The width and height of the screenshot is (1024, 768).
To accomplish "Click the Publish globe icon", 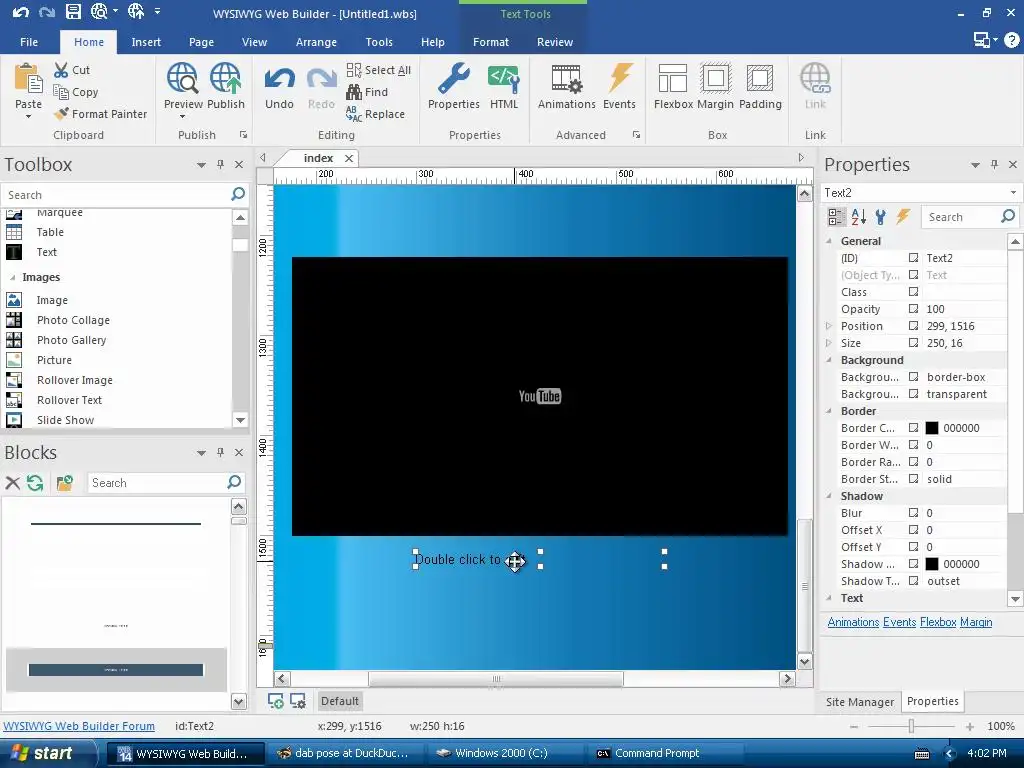I will point(225,78).
